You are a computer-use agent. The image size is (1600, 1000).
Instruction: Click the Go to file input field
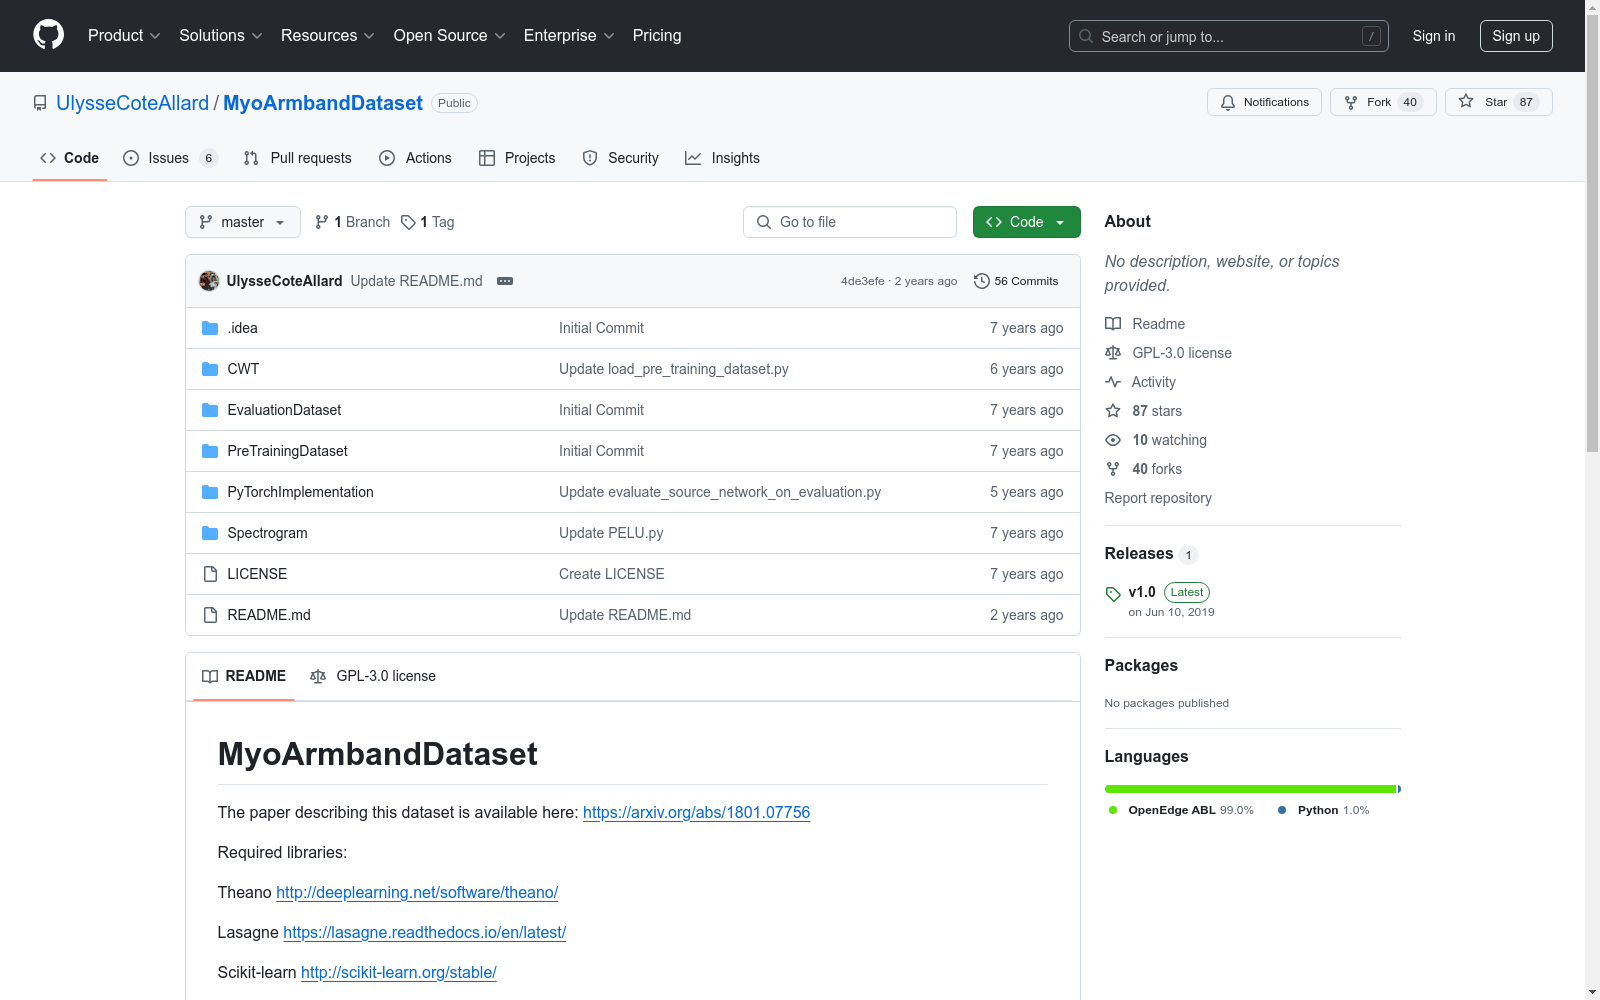click(x=850, y=222)
